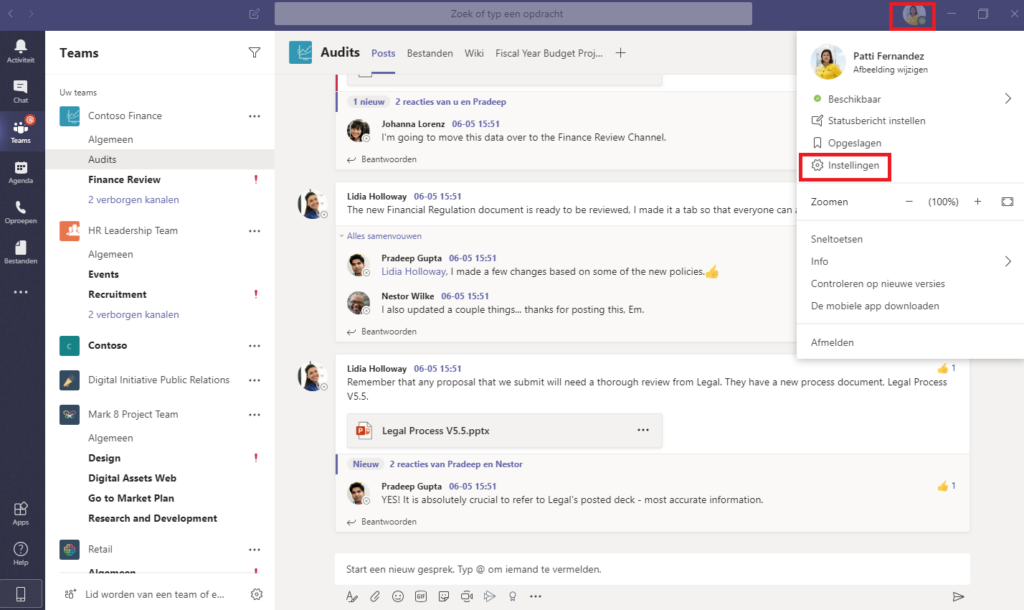This screenshot has width=1024, height=610.
Task: Open manage teams gear icon
Action: pyautogui.click(x=257, y=594)
